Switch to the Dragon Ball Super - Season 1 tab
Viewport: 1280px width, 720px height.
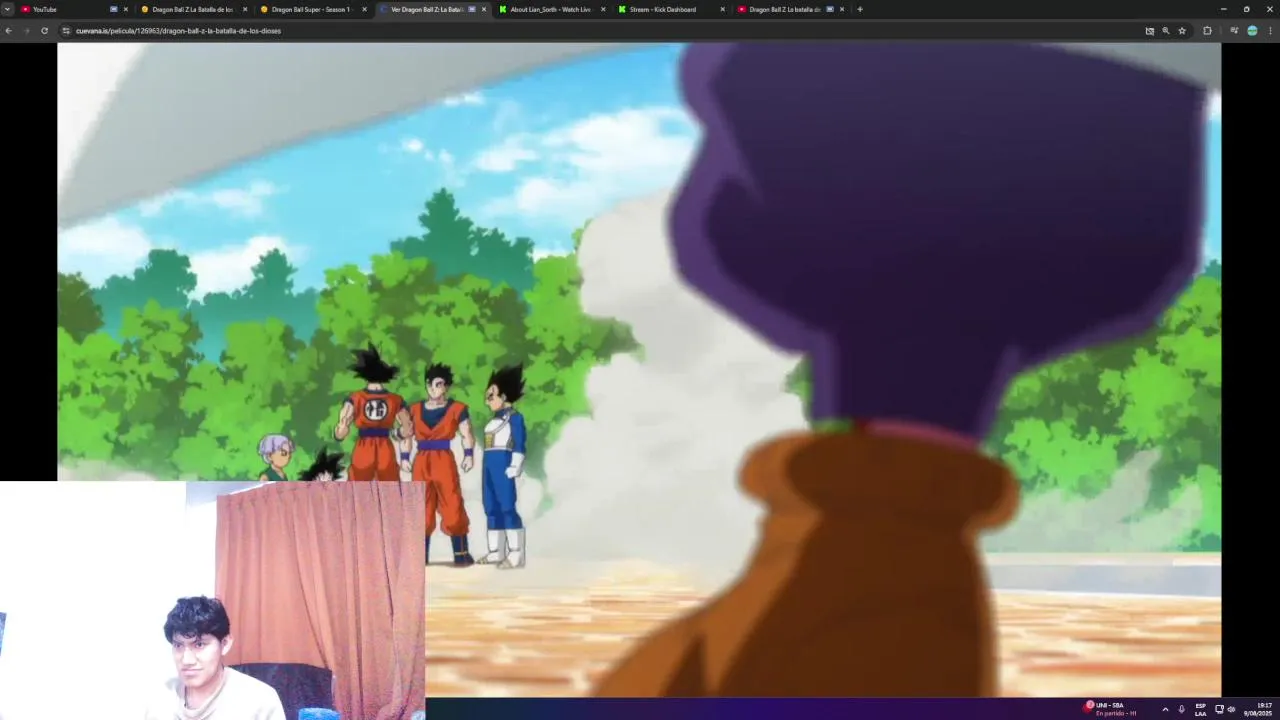(312, 9)
